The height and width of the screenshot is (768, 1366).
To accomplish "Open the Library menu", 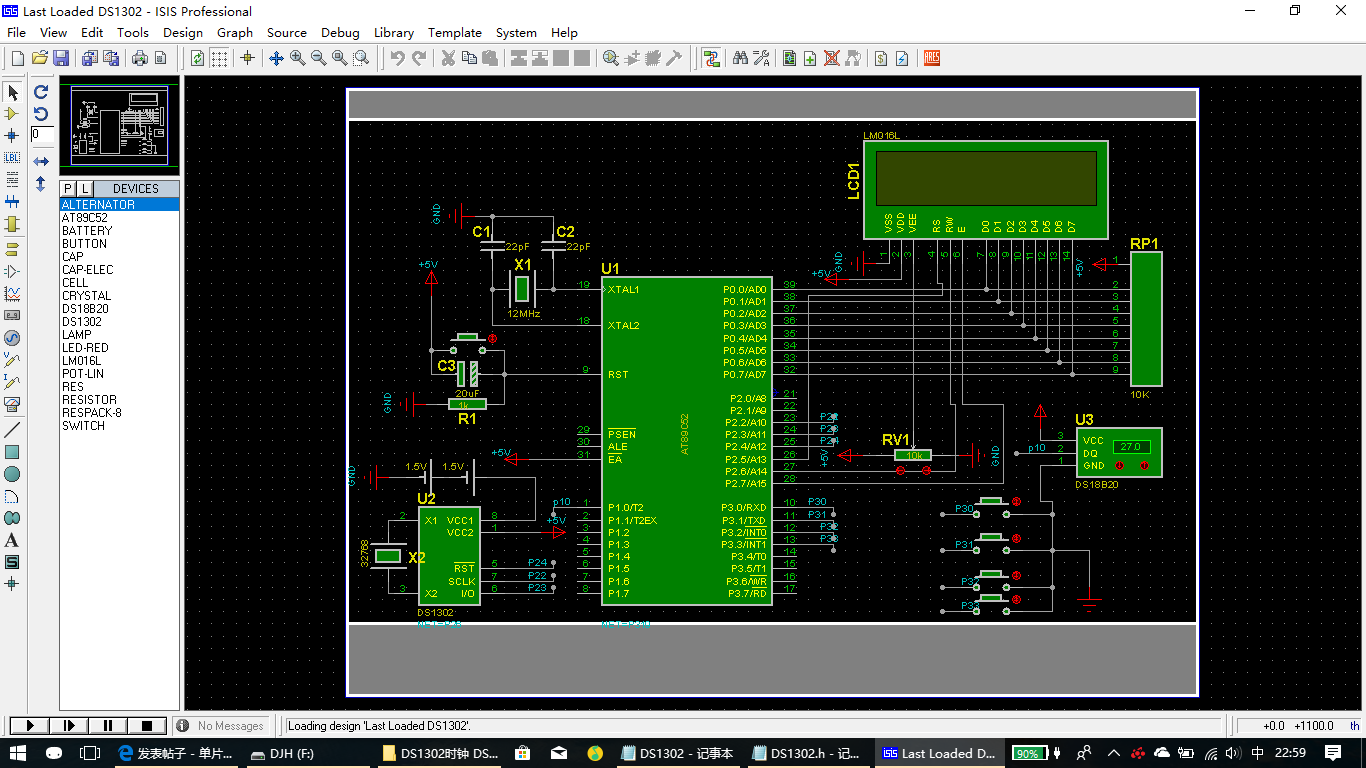I will click(x=394, y=32).
